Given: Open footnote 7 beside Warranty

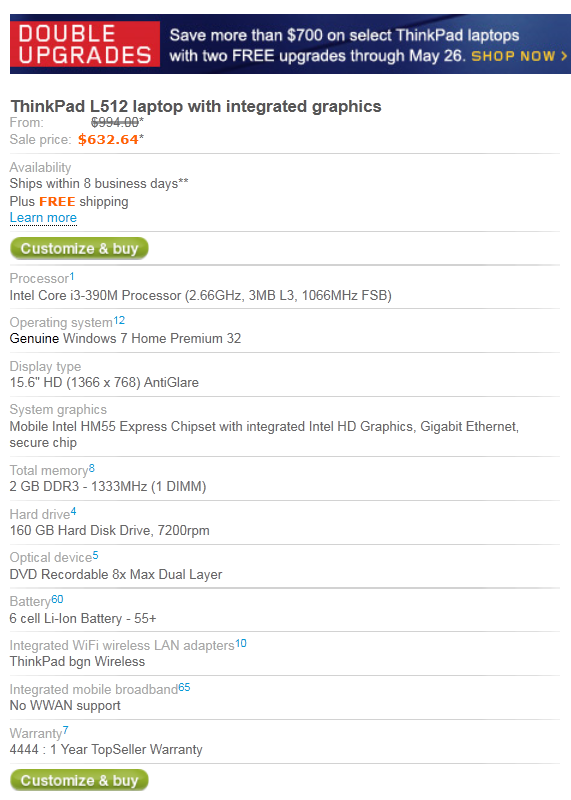Looking at the screenshot, I should pyautogui.click(x=65, y=731).
